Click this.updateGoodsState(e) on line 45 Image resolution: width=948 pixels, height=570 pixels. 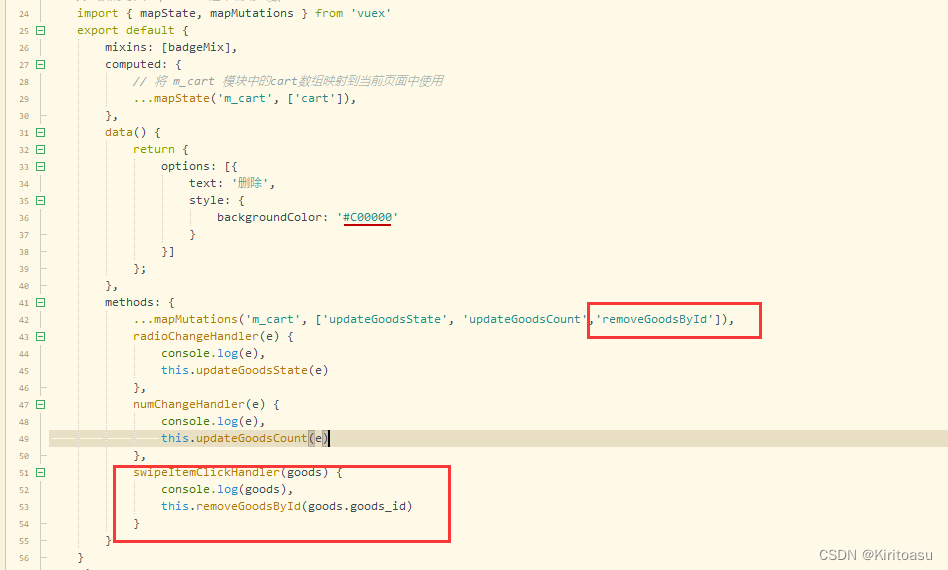244,370
